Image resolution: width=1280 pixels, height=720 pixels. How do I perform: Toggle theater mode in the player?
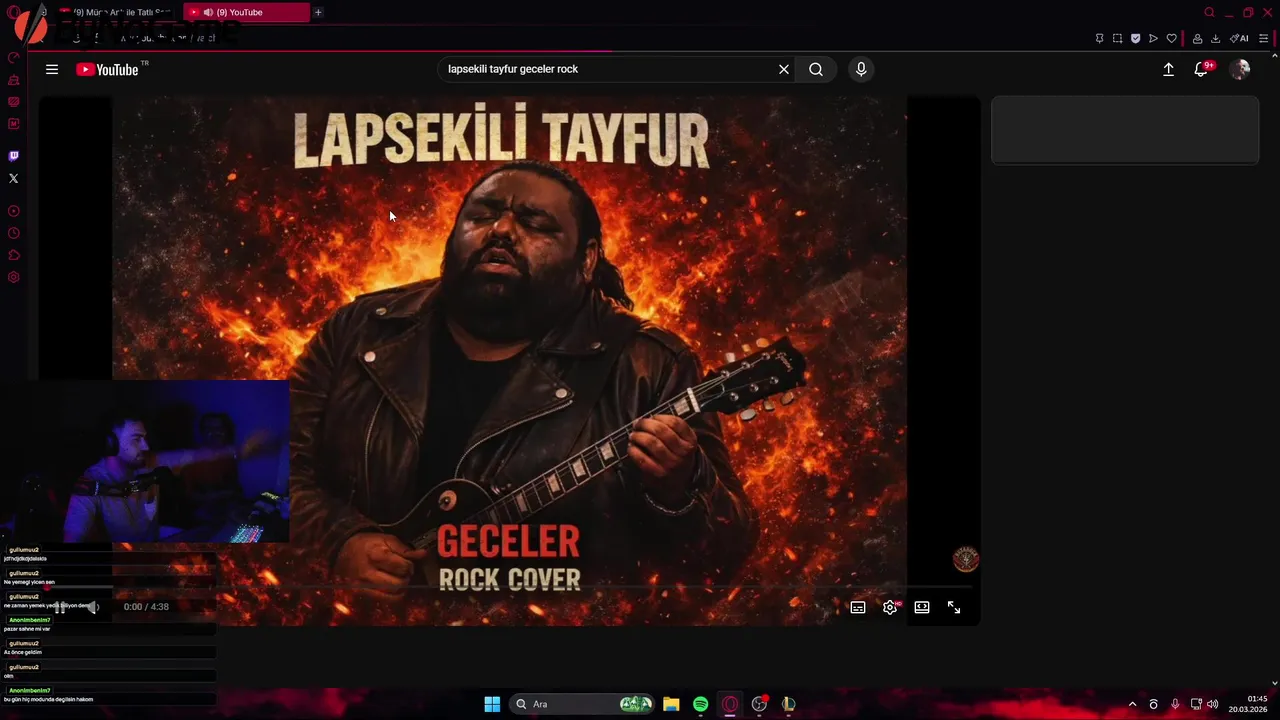click(x=922, y=607)
